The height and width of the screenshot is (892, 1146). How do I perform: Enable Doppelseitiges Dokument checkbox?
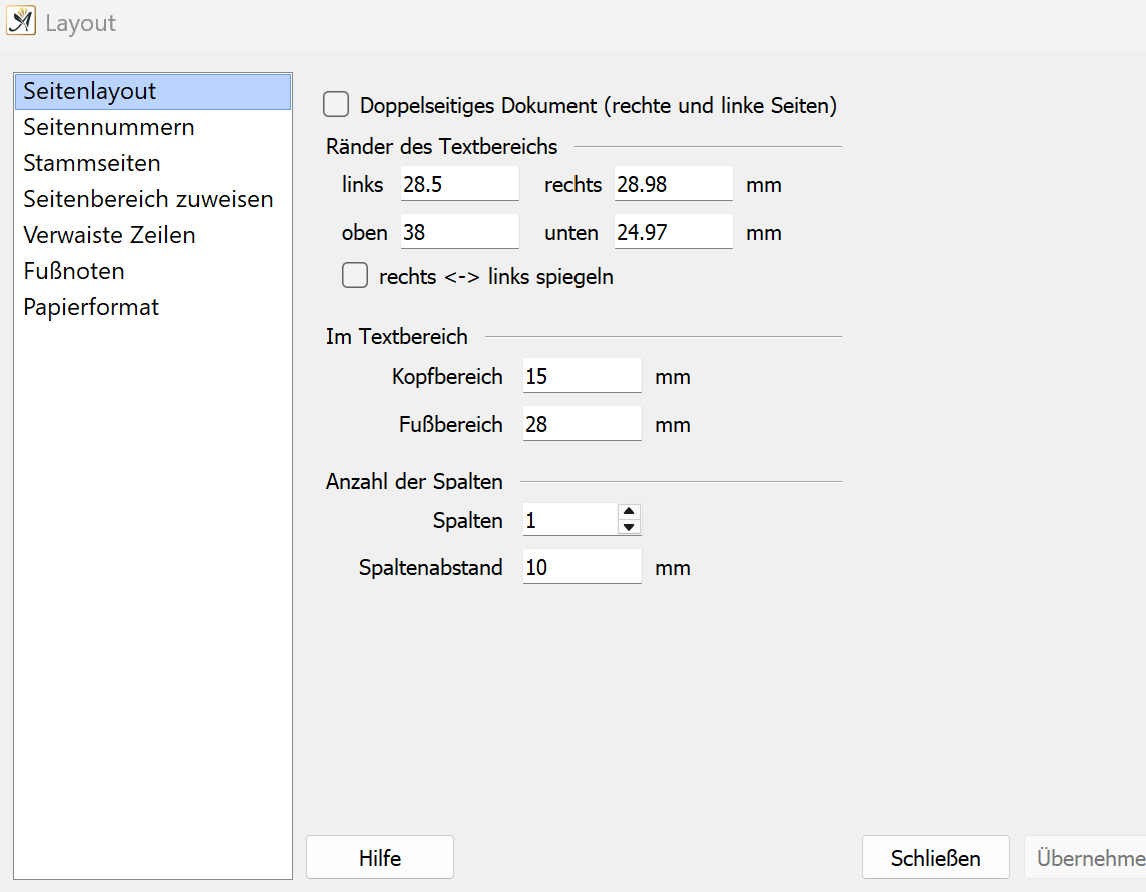point(336,105)
